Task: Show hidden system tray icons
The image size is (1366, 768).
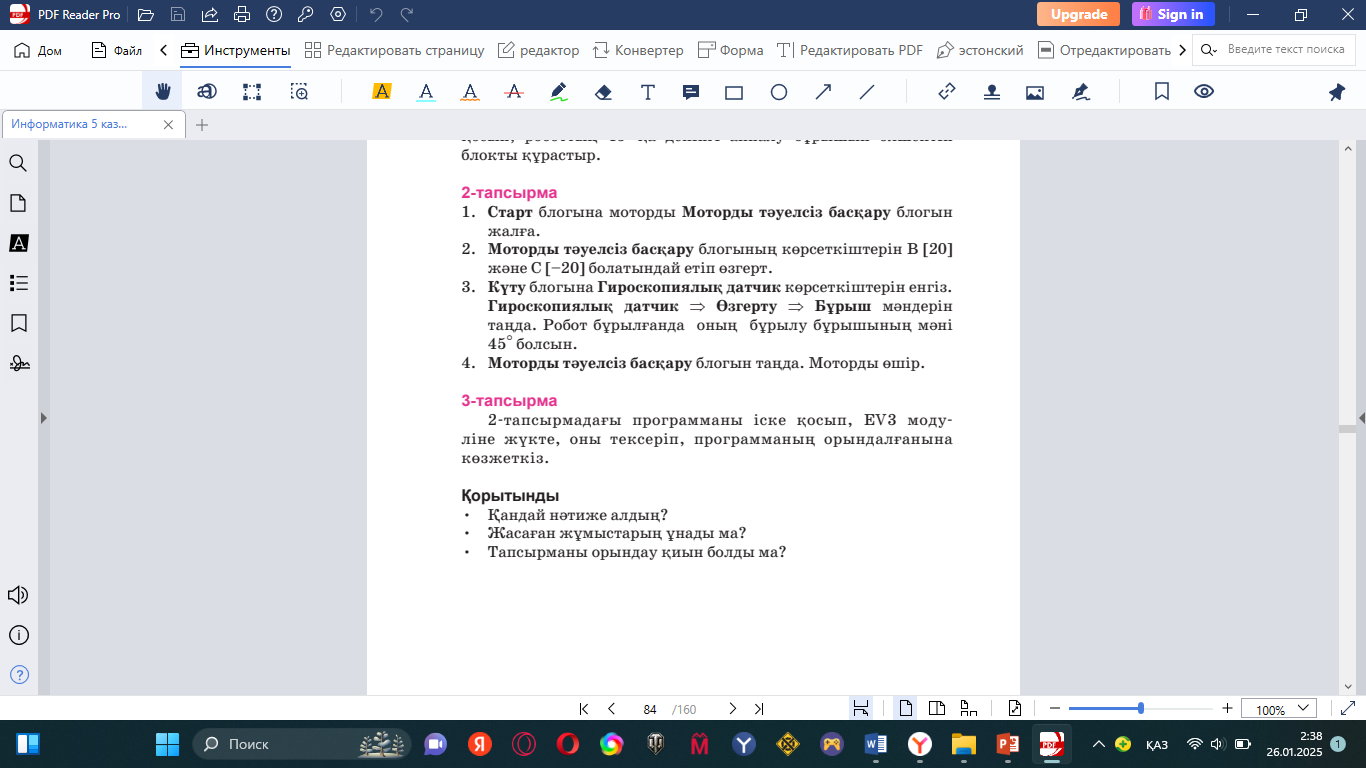Action: [x=1099, y=744]
